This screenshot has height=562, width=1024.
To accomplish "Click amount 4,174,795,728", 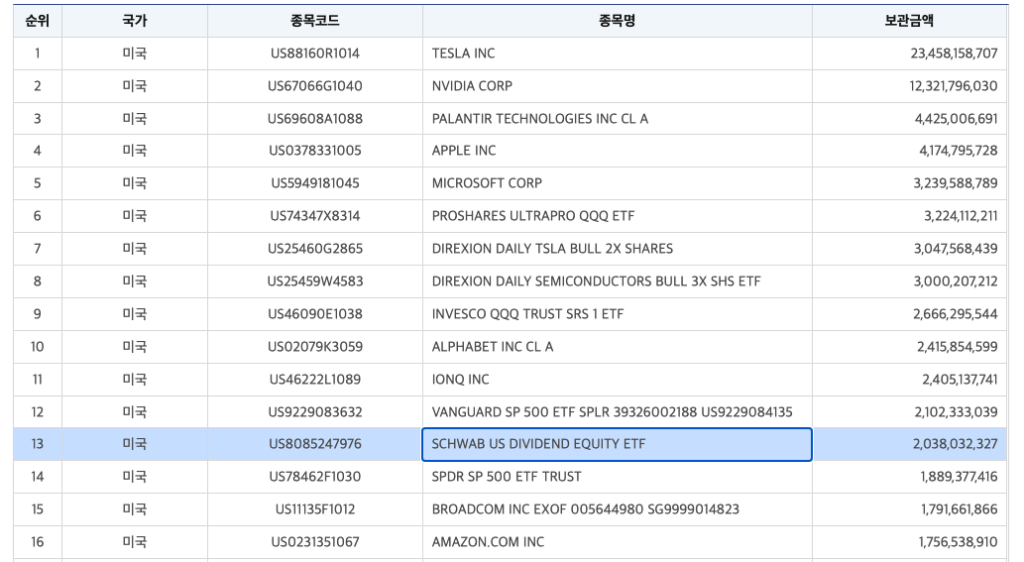I will coord(958,151).
